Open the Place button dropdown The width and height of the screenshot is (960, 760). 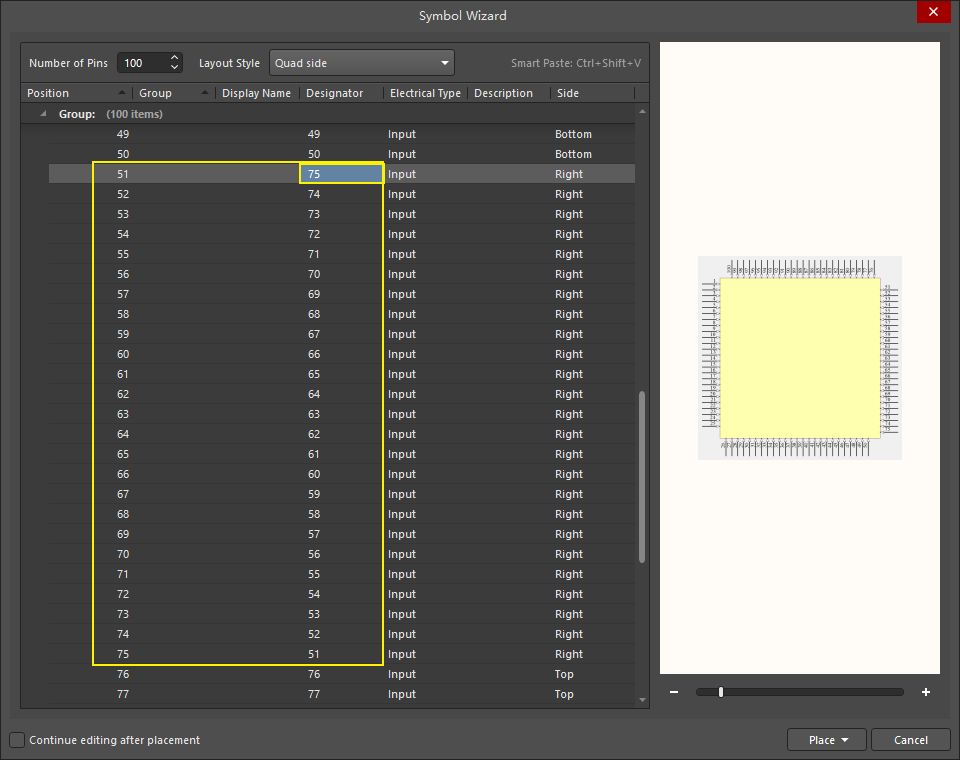pos(846,740)
